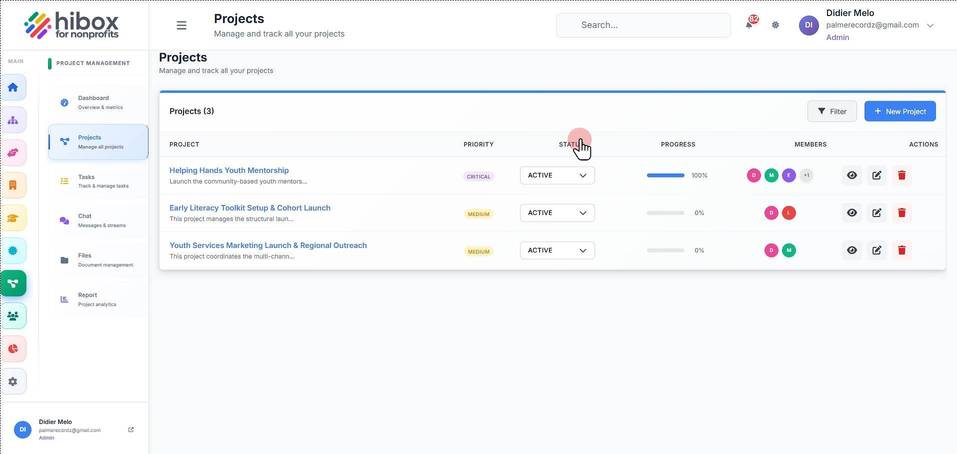Open Report in Project Management menu

98,299
